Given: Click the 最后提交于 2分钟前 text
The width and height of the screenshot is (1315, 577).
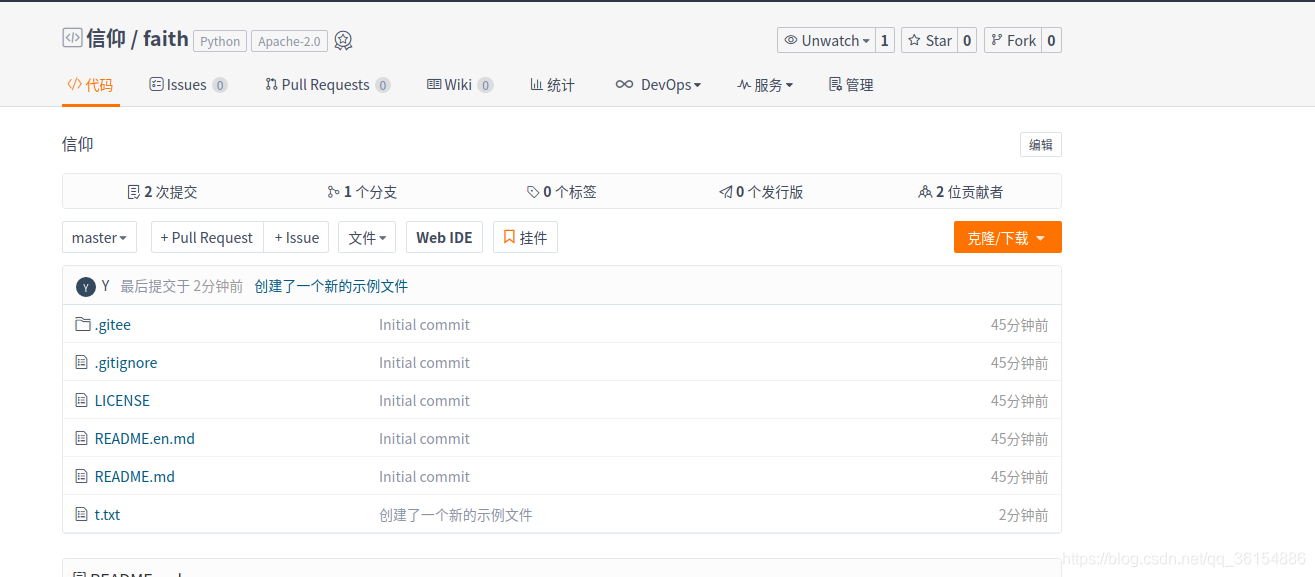Looking at the screenshot, I should point(181,286).
